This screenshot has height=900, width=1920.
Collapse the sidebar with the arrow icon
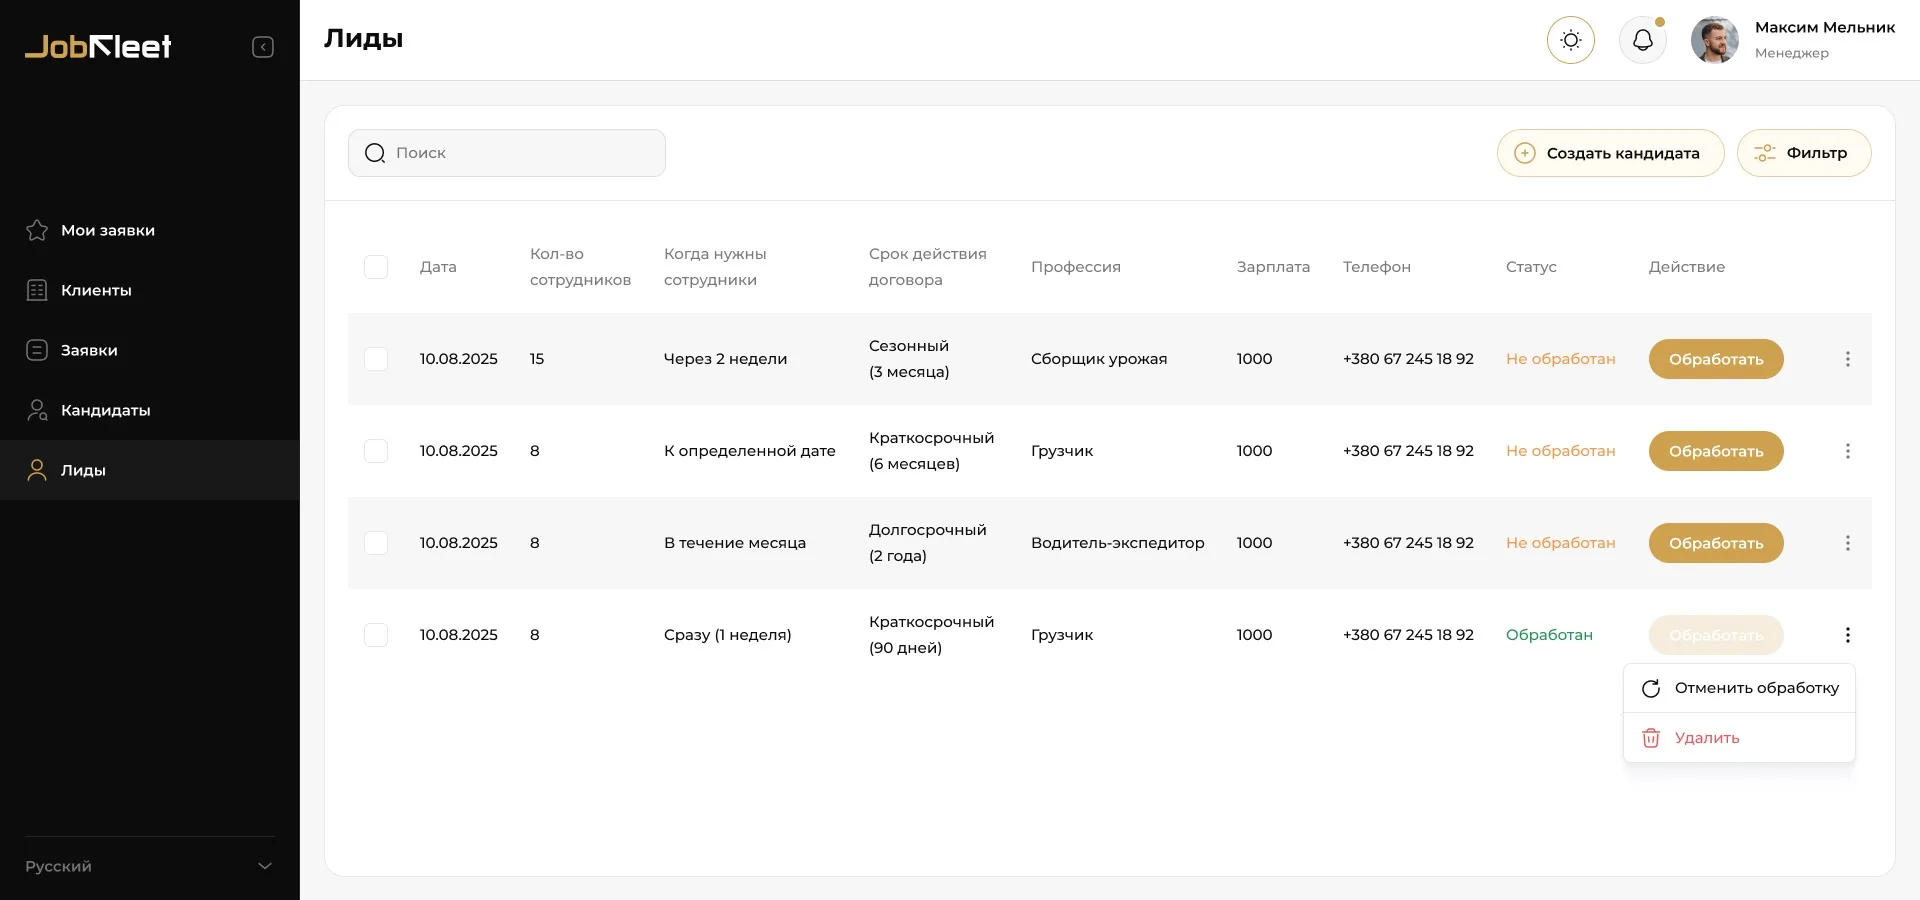tap(263, 47)
